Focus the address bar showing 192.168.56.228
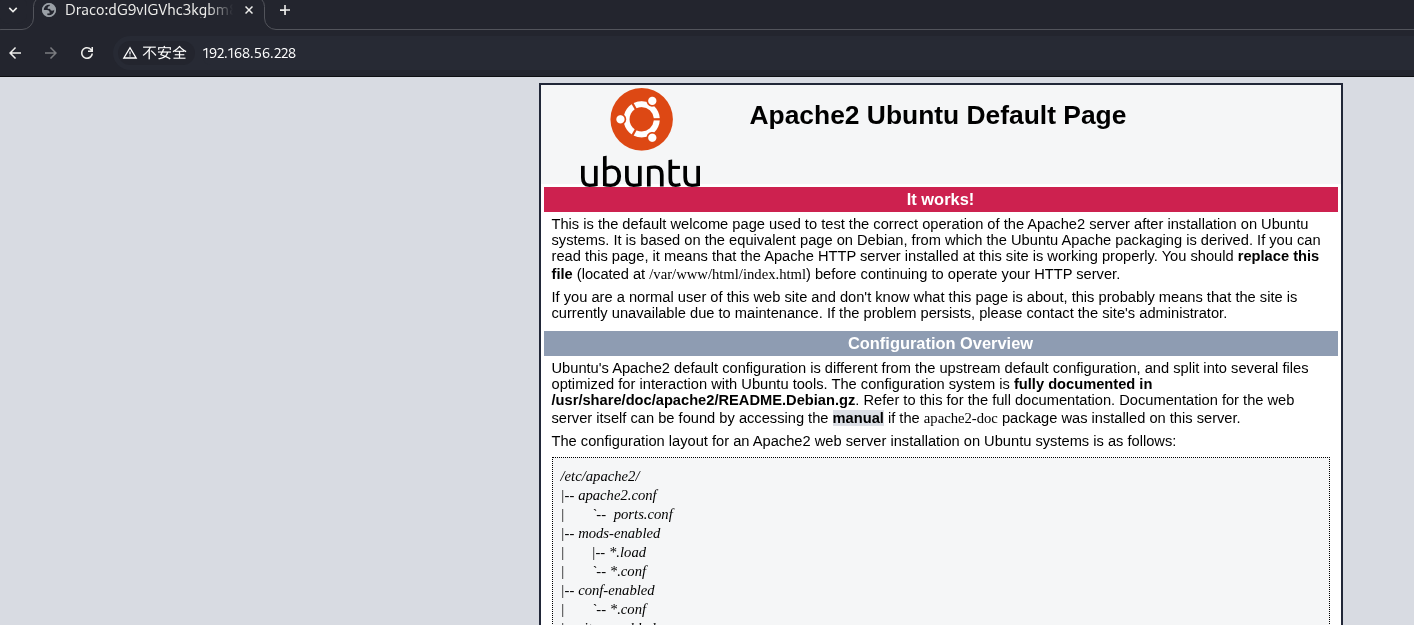Screen dimensions: 1414x625 coord(249,53)
